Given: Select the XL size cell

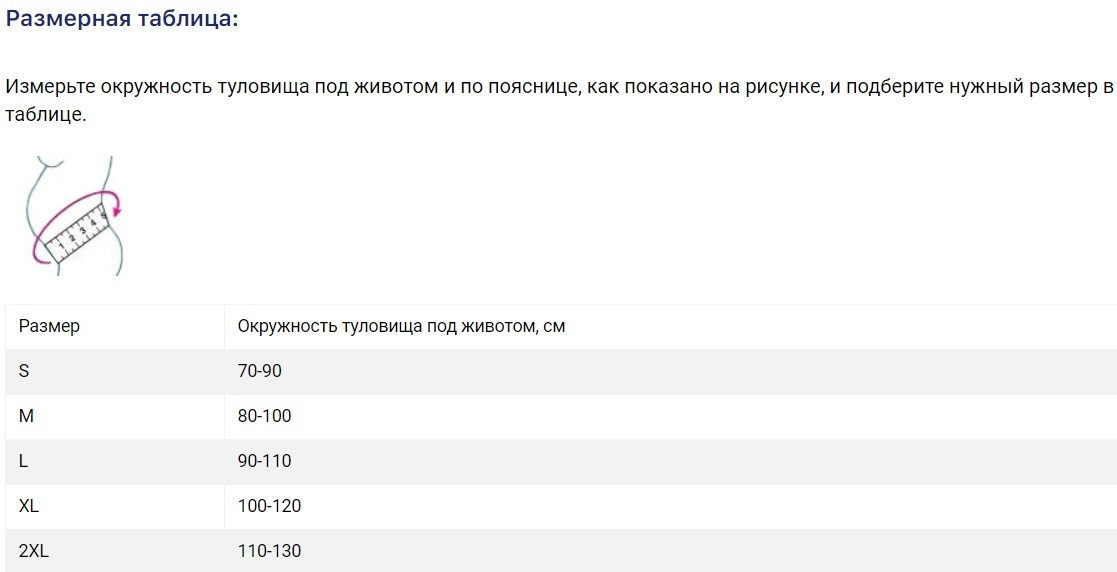Looking at the screenshot, I should 29,506.
